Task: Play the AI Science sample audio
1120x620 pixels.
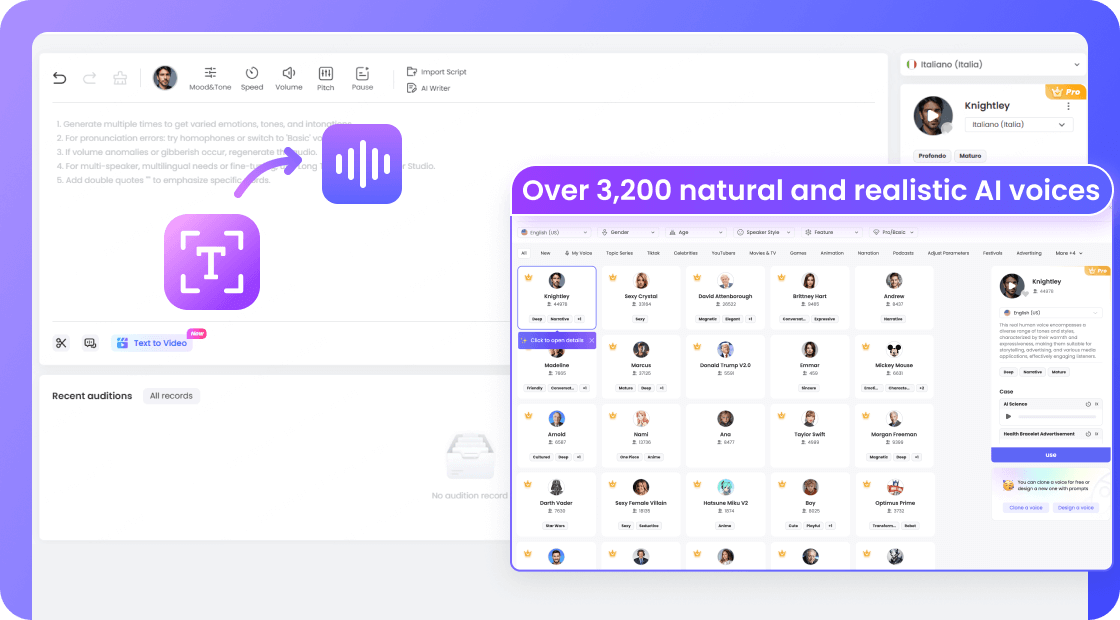Action: (1008, 416)
